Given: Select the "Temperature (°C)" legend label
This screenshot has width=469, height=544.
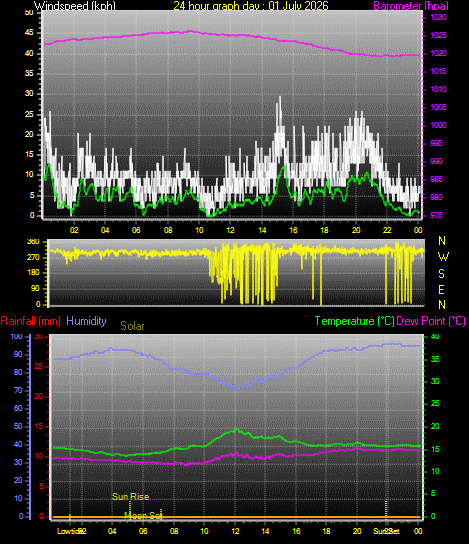Looking at the screenshot, I should pyautogui.click(x=355, y=321).
